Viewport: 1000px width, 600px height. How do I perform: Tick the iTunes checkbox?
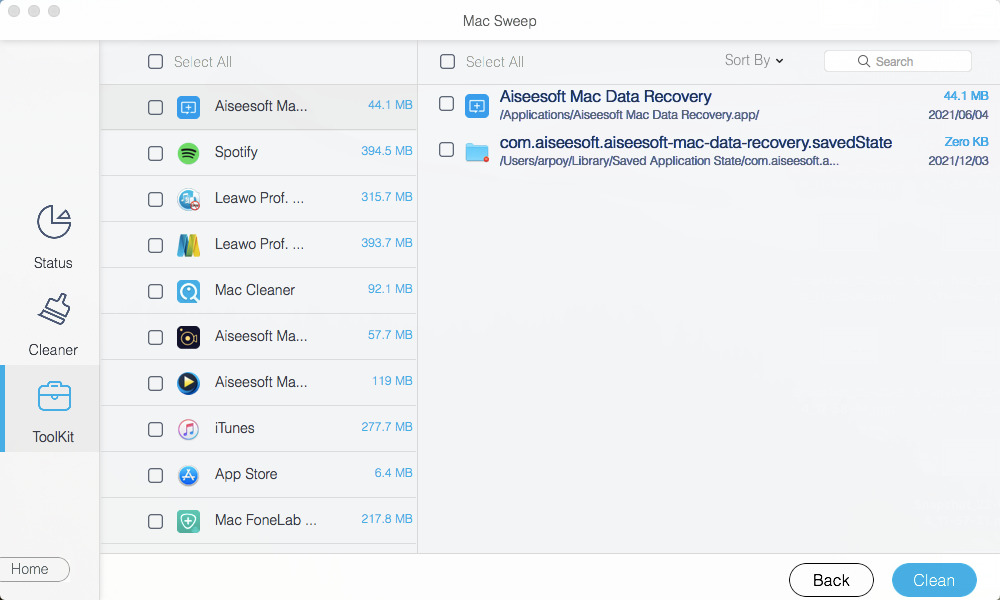point(156,429)
